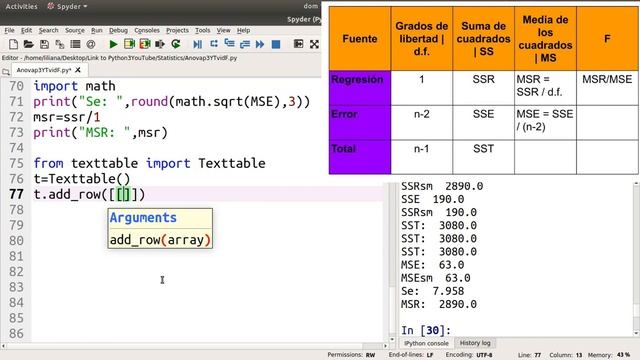Run current cell toolbar icon

tap(129, 44)
